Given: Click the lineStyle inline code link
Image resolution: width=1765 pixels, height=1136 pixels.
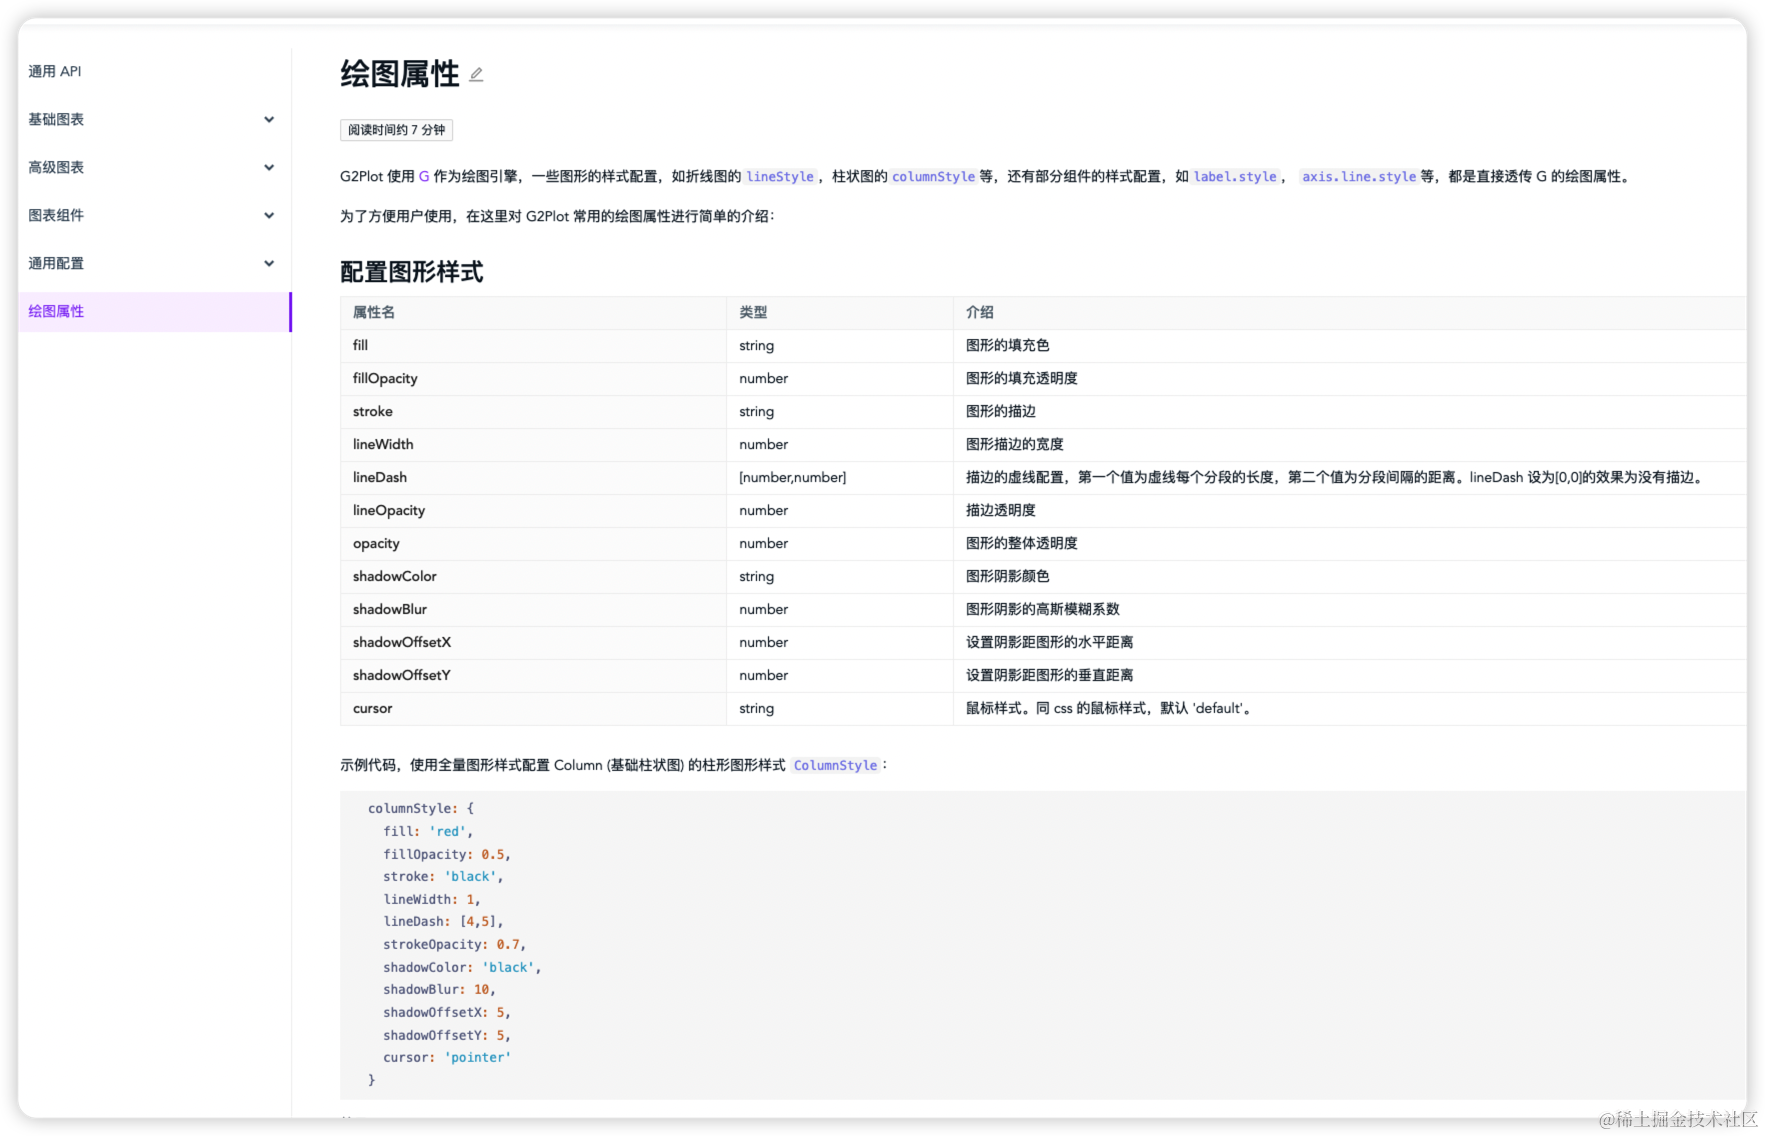Looking at the screenshot, I should (x=779, y=176).
